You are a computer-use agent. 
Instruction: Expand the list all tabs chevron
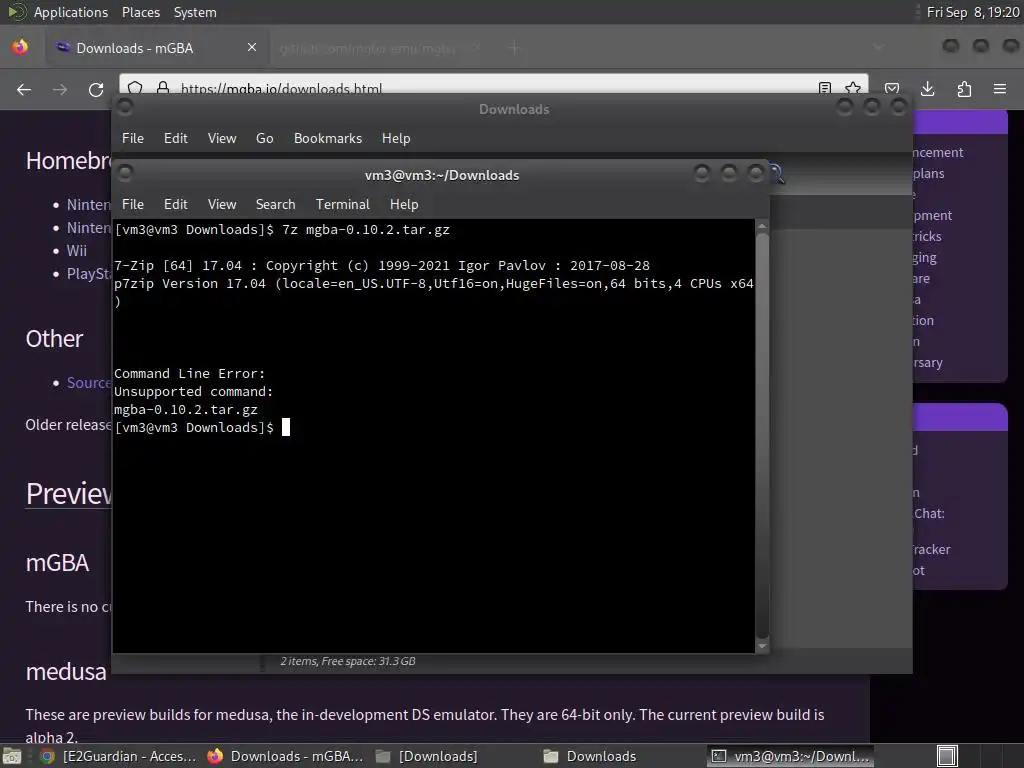click(x=879, y=47)
